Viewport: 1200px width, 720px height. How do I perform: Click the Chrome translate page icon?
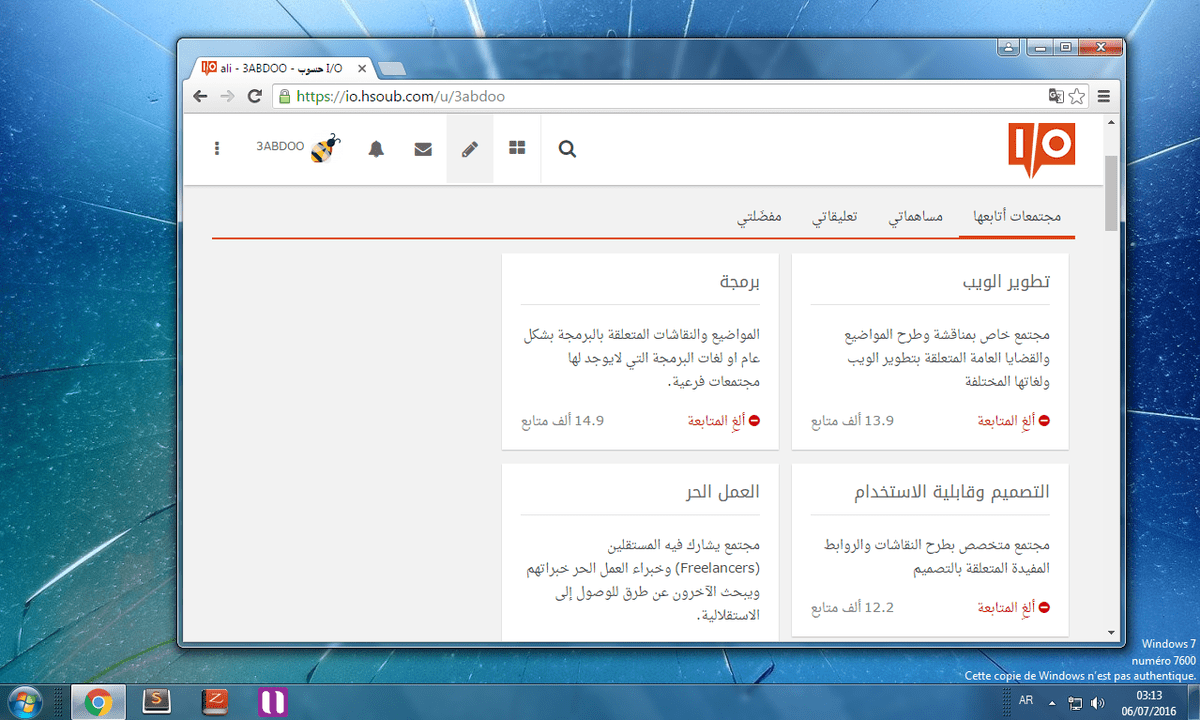pyautogui.click(x=1055, y=97)
